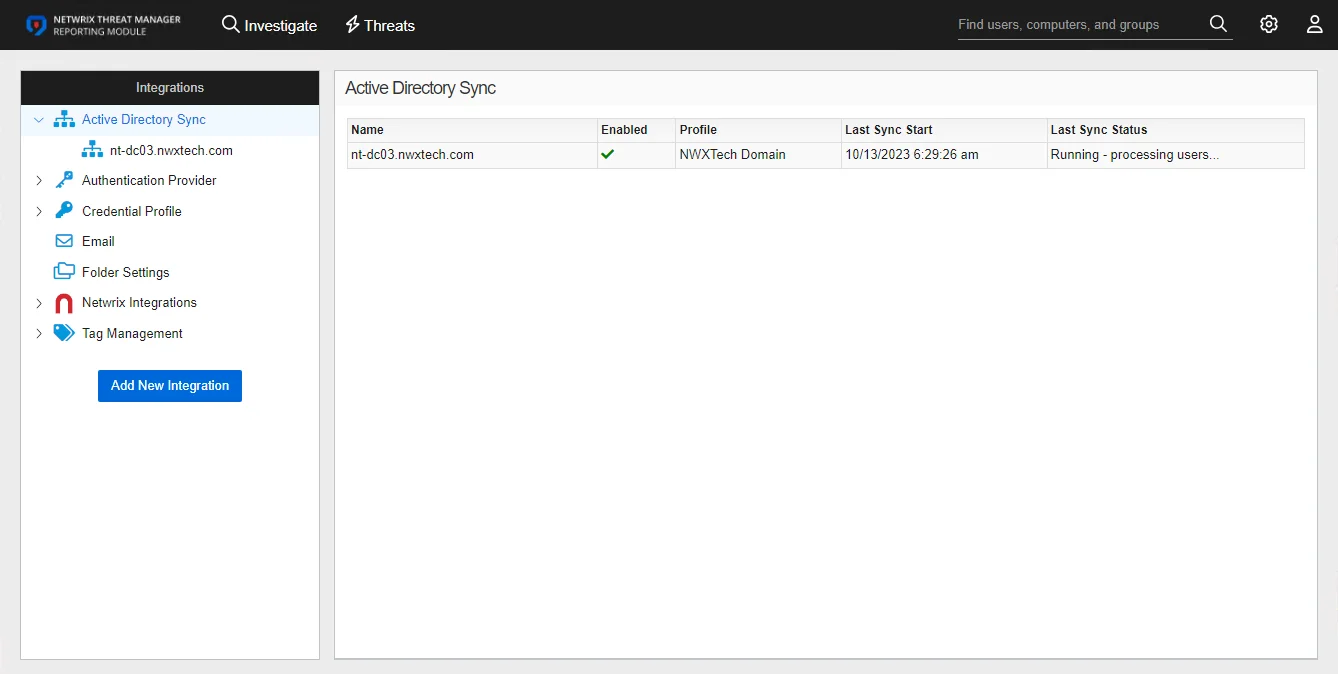Select Tag Management tree item
1338x674 pixels.
point(132,333)
